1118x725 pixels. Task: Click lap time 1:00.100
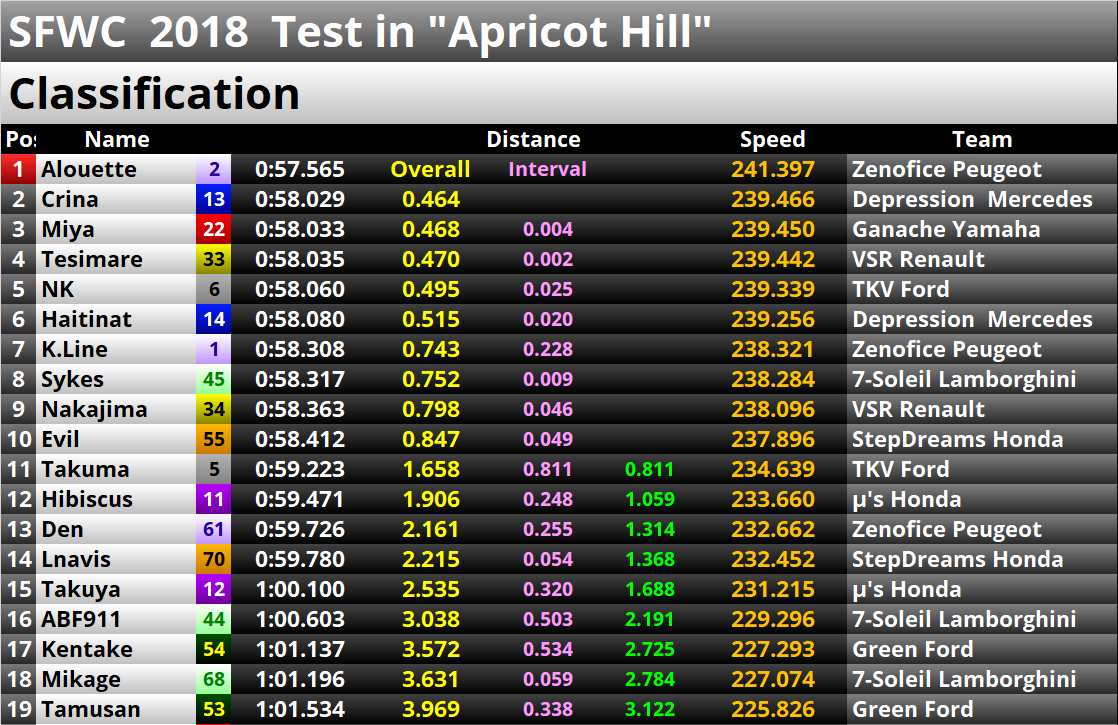click(x=299, y=589)
